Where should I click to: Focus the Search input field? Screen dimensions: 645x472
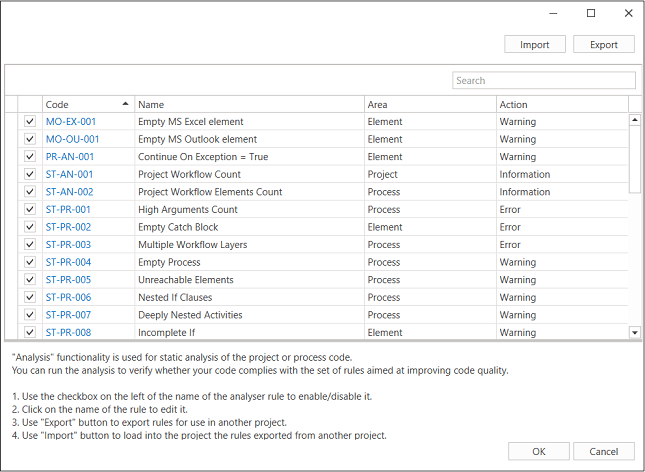click(x=543, y=81)
